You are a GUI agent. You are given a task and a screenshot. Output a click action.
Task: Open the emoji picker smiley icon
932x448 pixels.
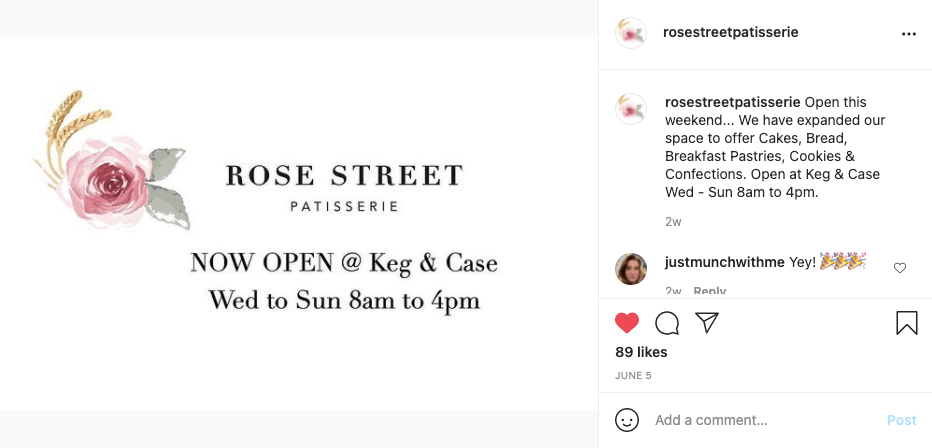coord(626,420)
